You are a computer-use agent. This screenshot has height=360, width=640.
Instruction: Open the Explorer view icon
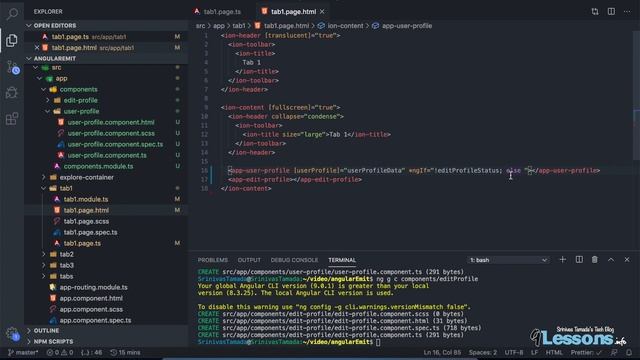[12, 40]
